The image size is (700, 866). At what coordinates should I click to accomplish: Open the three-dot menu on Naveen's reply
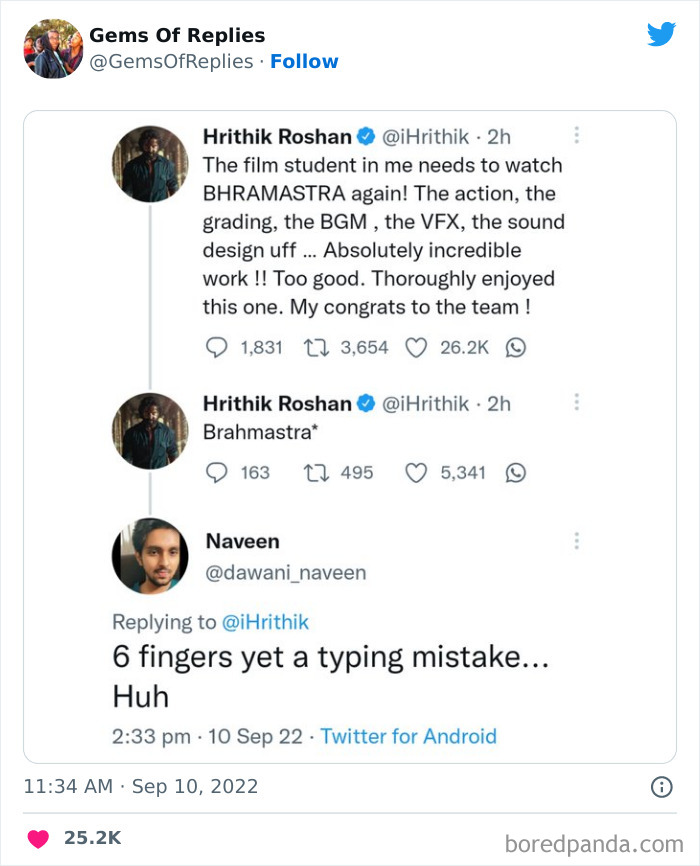576,539
